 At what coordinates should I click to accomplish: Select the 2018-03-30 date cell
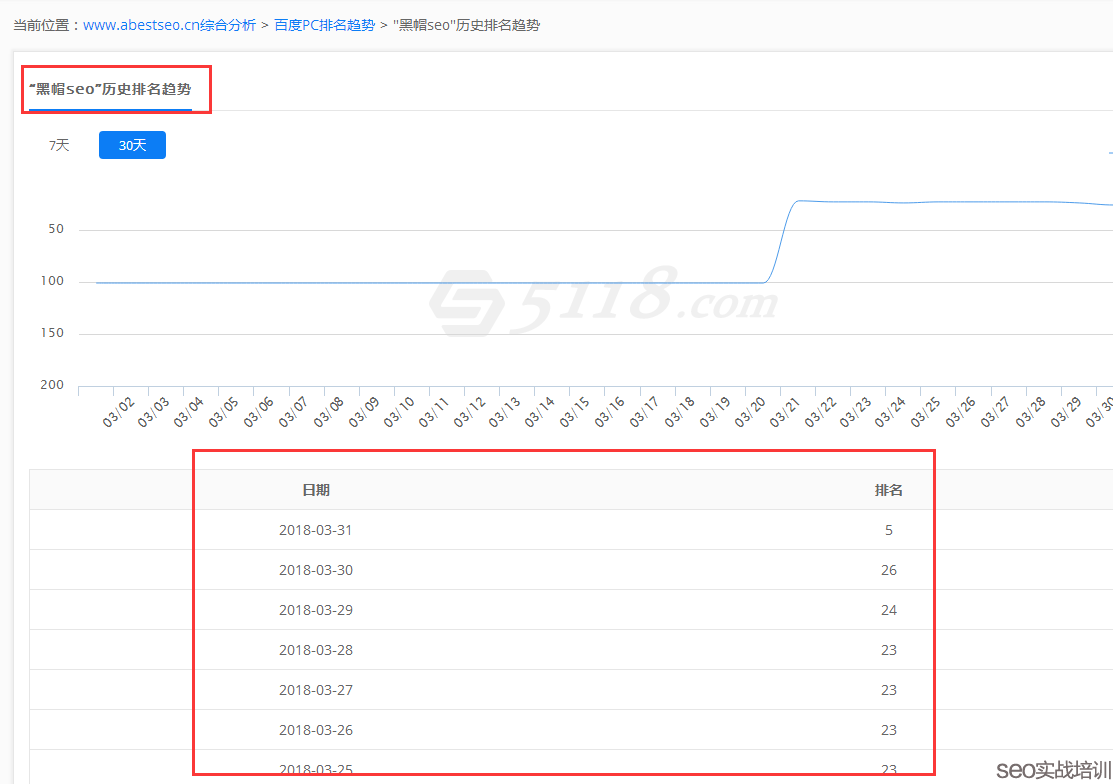click(x=316, y=570)
